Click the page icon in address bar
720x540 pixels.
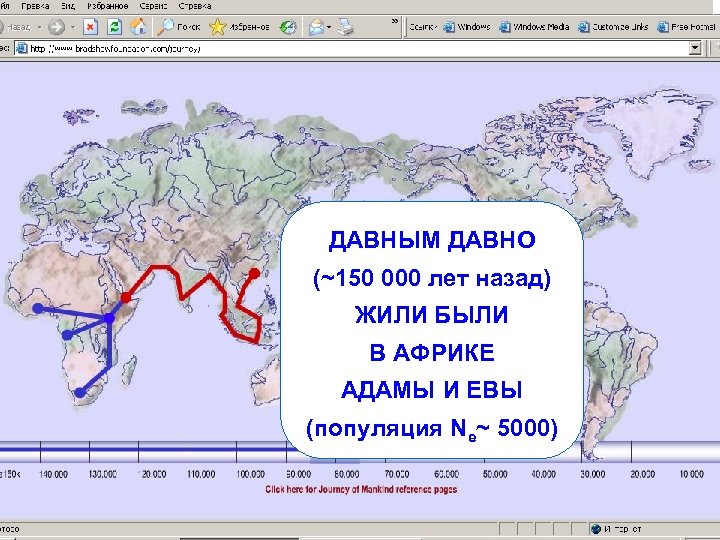point(22,48)
